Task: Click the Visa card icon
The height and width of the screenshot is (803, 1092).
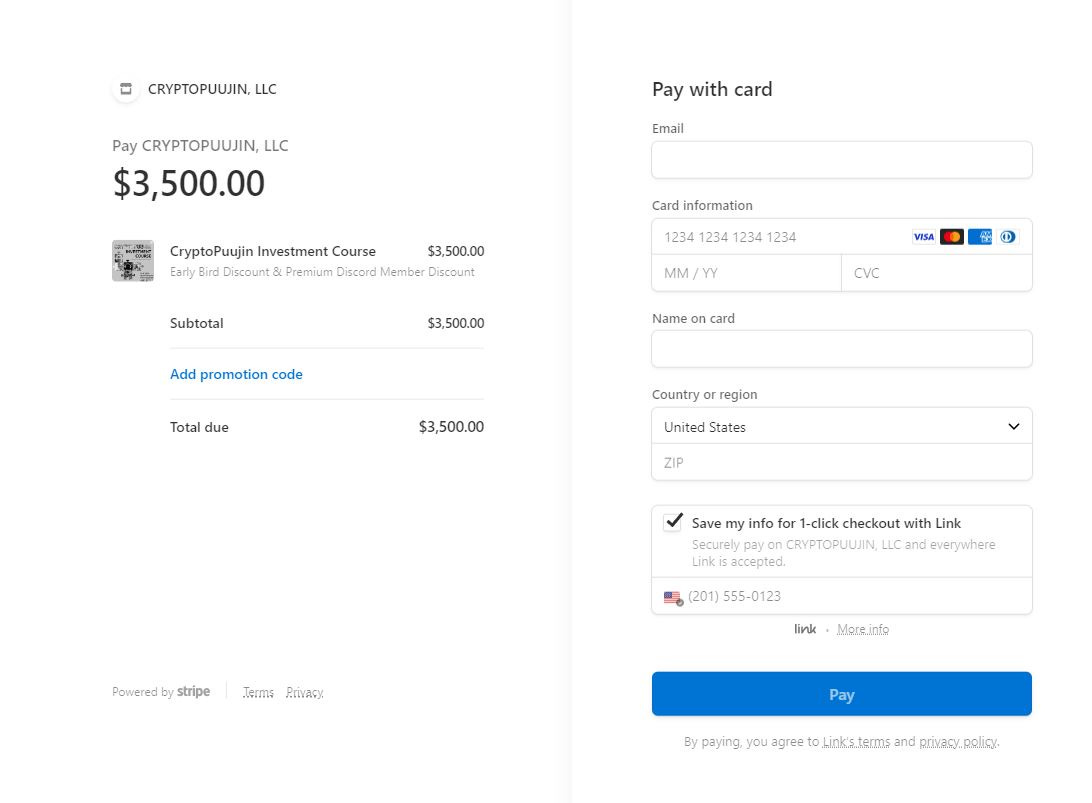Action: (923, 237)
